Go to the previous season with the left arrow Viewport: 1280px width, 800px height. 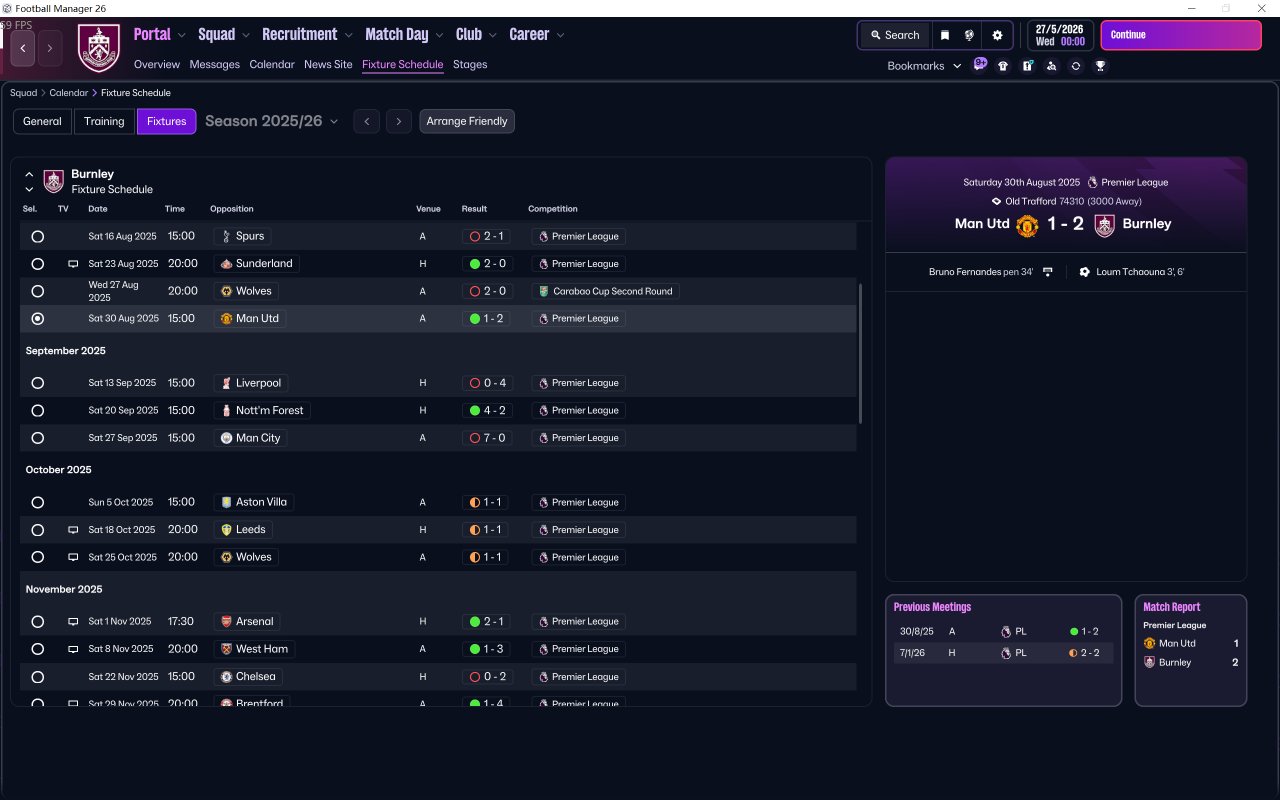click(367, 121)
